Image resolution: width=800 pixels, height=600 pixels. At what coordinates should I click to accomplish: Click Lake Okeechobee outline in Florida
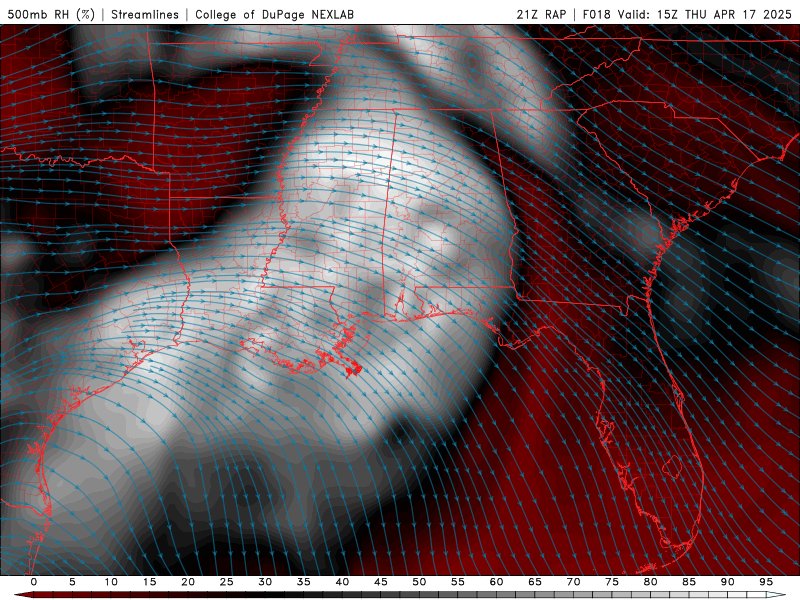[x=672, y=466]
